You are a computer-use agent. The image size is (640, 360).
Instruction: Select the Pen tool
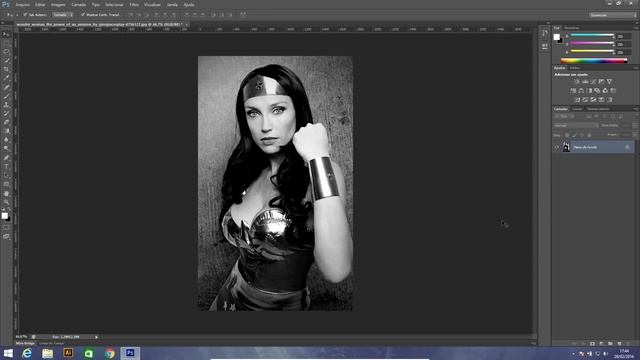(6, 158)
